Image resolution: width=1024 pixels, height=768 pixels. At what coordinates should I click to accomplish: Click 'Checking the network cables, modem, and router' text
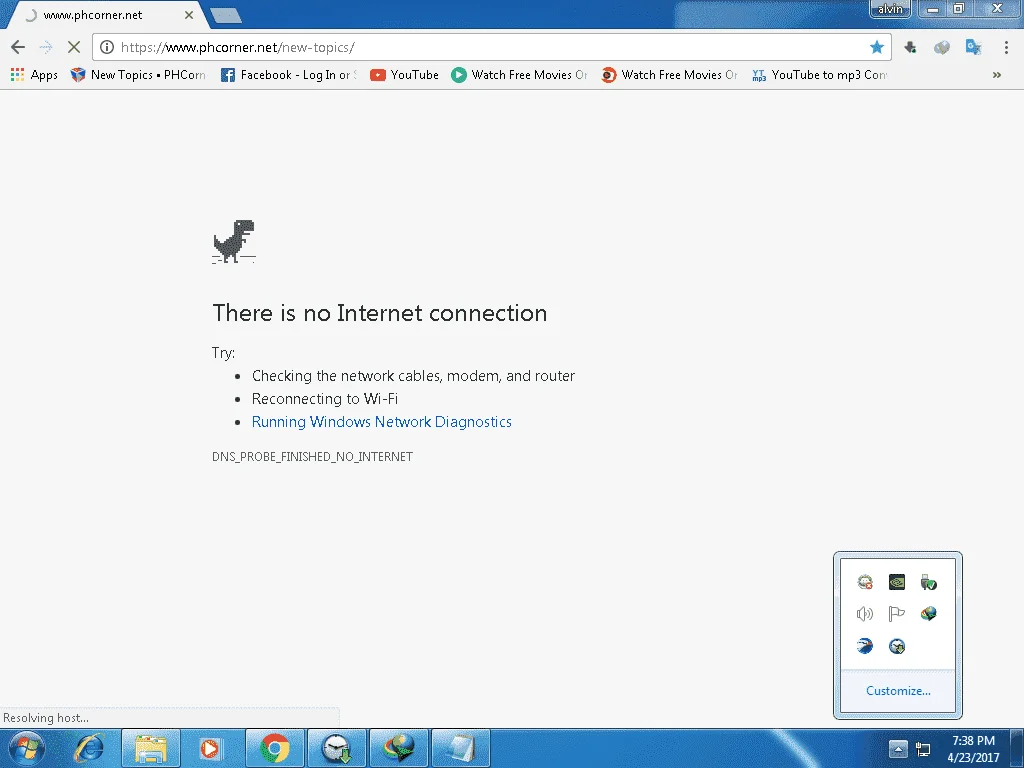point(413,376)
